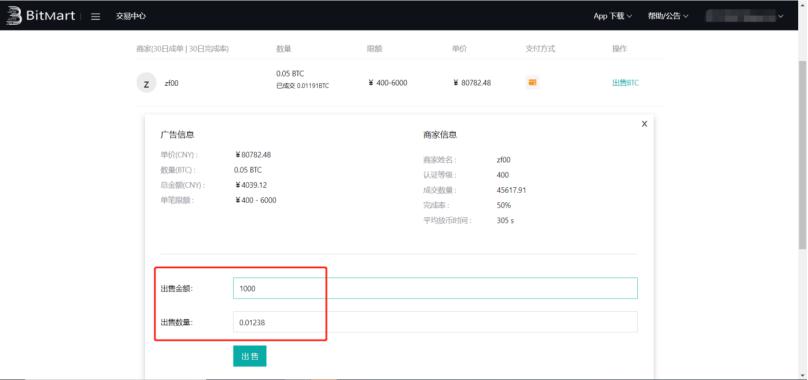Click the 商家信息 heading

[x=440, y=135]
